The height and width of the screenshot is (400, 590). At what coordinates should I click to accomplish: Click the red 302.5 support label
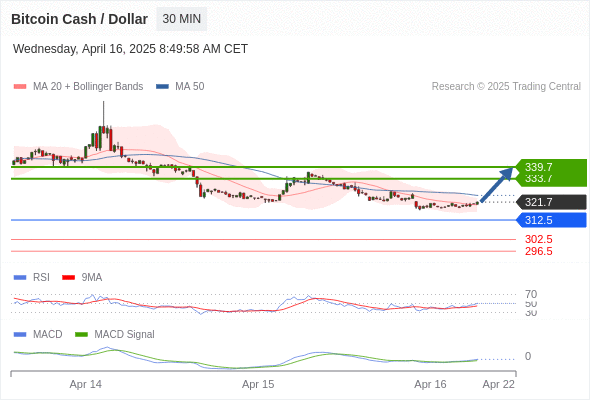539,239
